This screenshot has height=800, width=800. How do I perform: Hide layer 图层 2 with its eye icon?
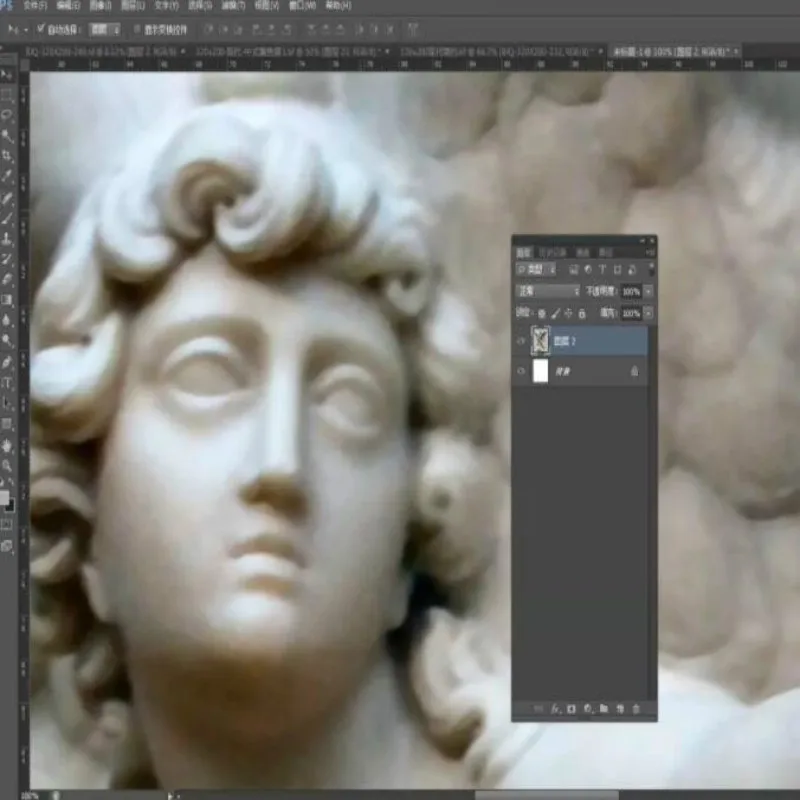(522, 341)
